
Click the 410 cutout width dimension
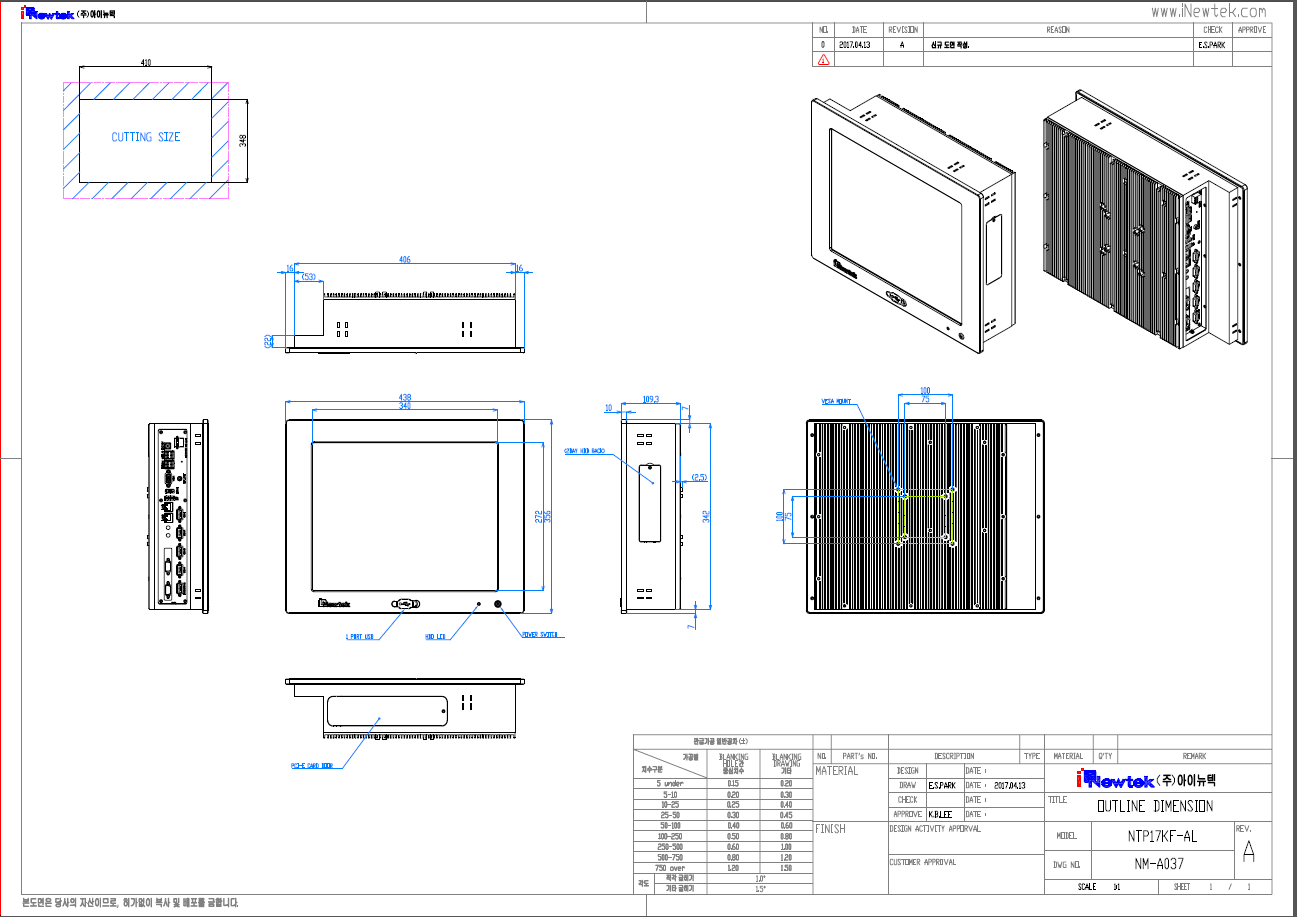click(x=146, y=63)
